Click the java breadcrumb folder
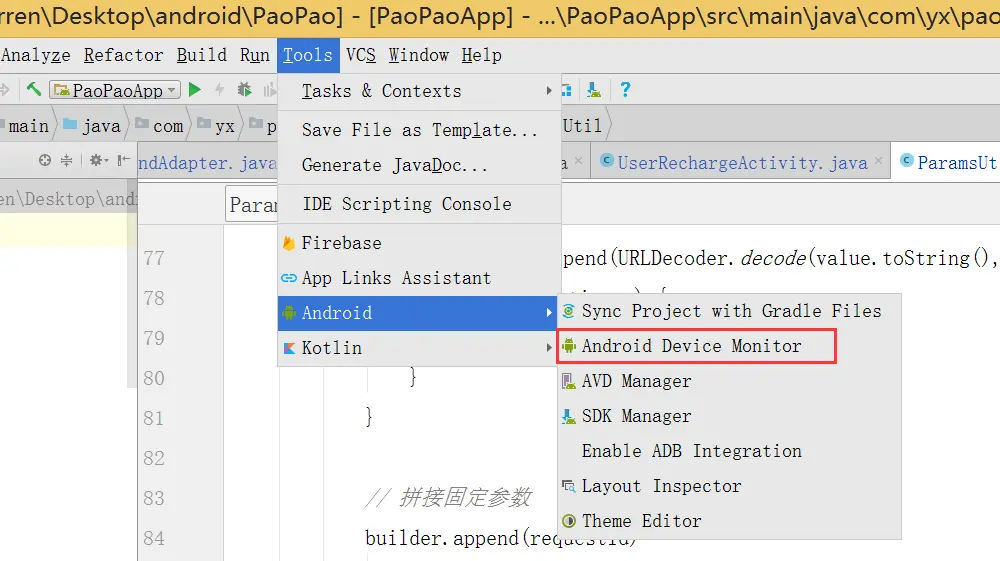Viewport: 1000px width, 561px height. (x=92, y=126)
